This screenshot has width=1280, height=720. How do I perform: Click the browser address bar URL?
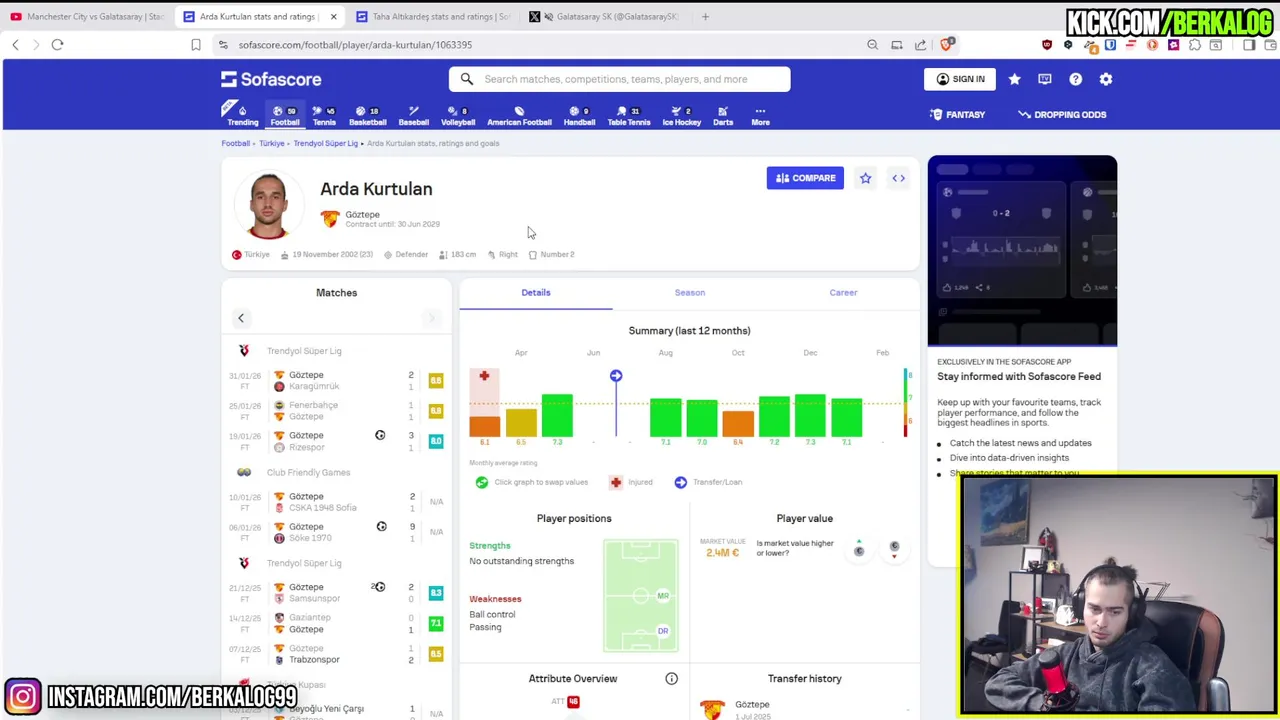(355, 44)
